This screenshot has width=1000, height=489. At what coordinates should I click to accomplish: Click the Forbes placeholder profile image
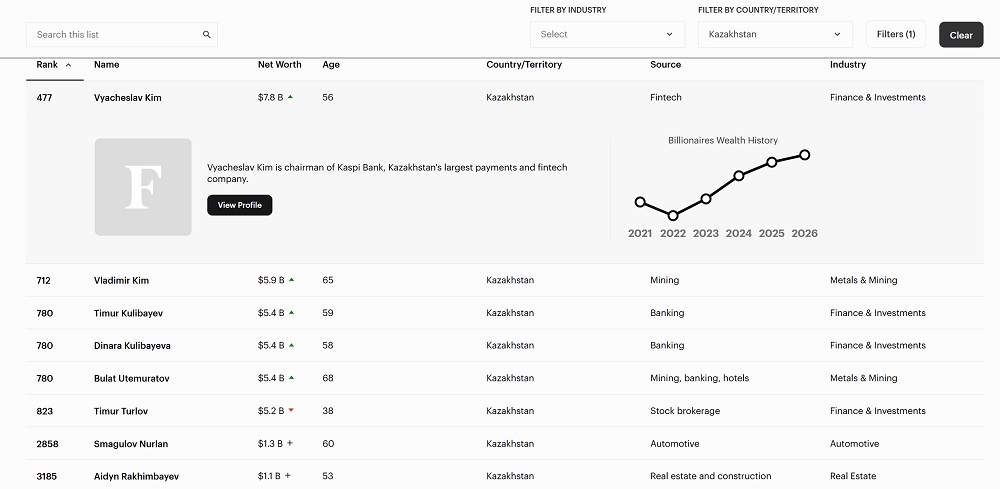143,187
